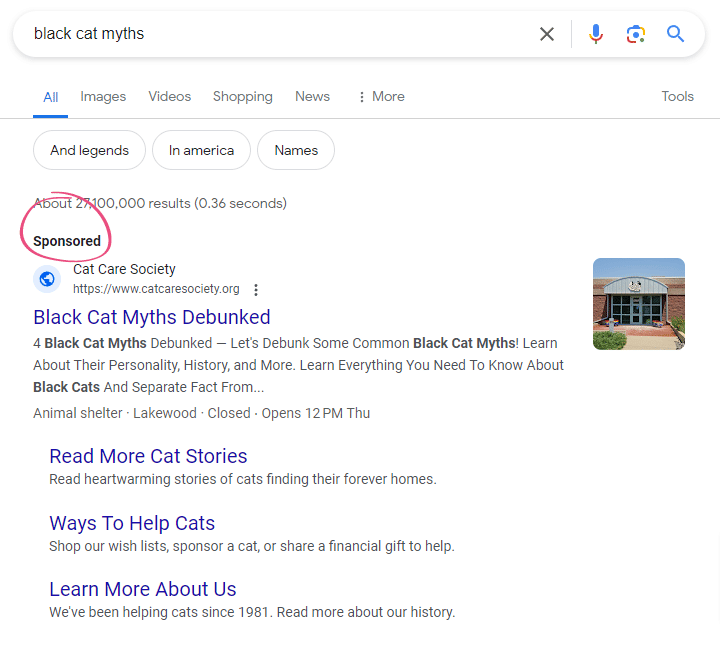Click the Cat Care Society building thumbnail

(639, 304)
